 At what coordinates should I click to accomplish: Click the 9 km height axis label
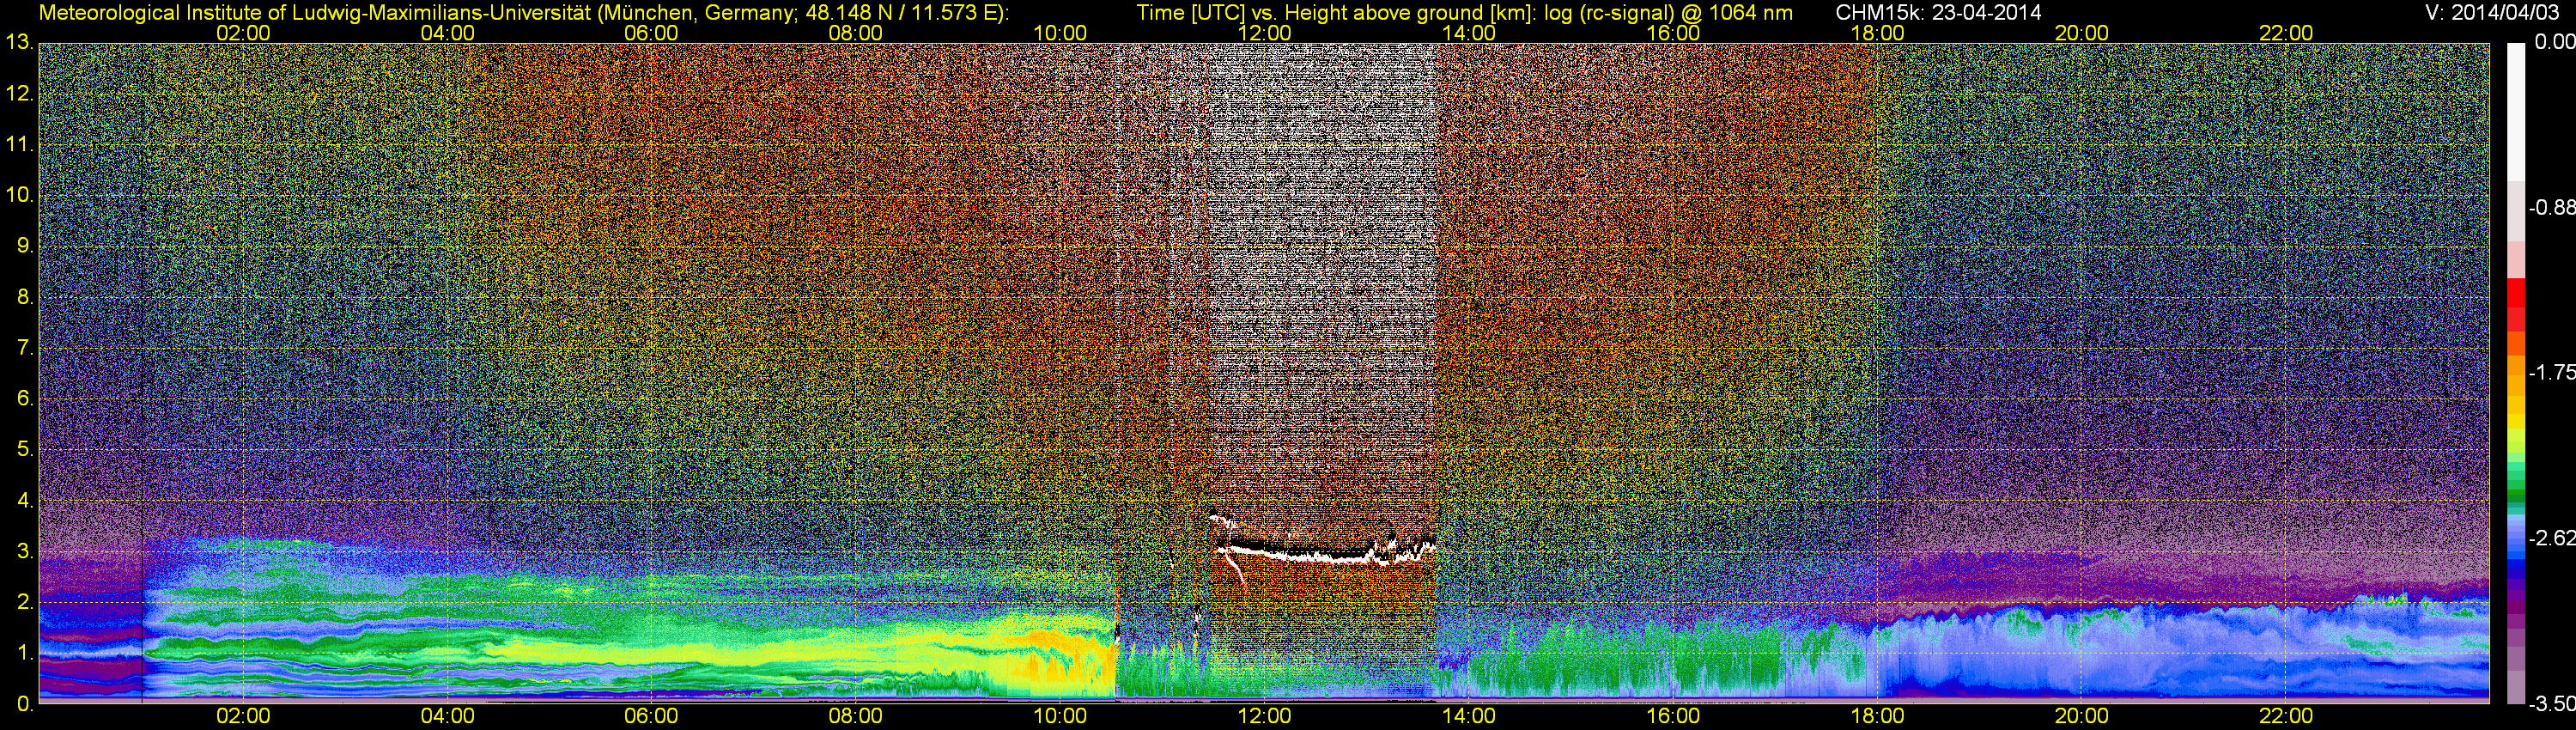pyautogui.click(x=25, y=246)
